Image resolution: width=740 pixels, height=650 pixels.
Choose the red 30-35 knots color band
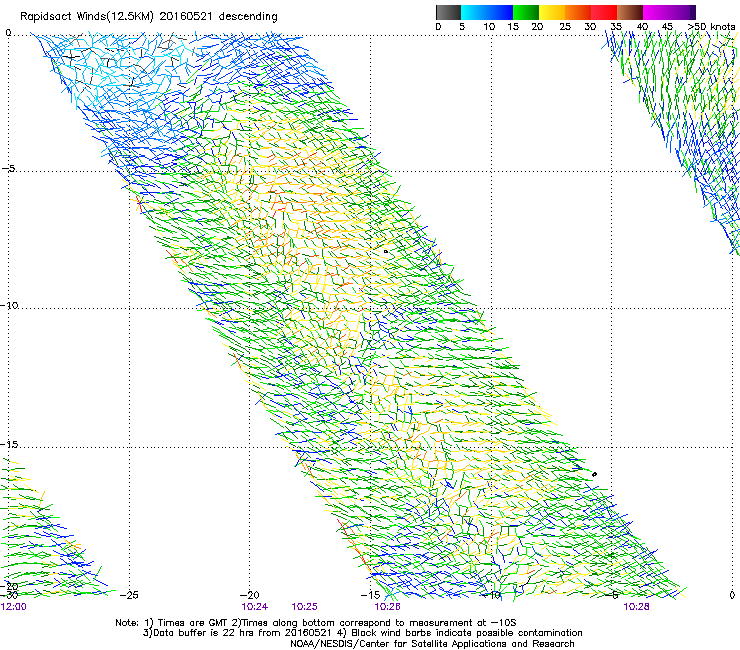(x=604, y=12)
